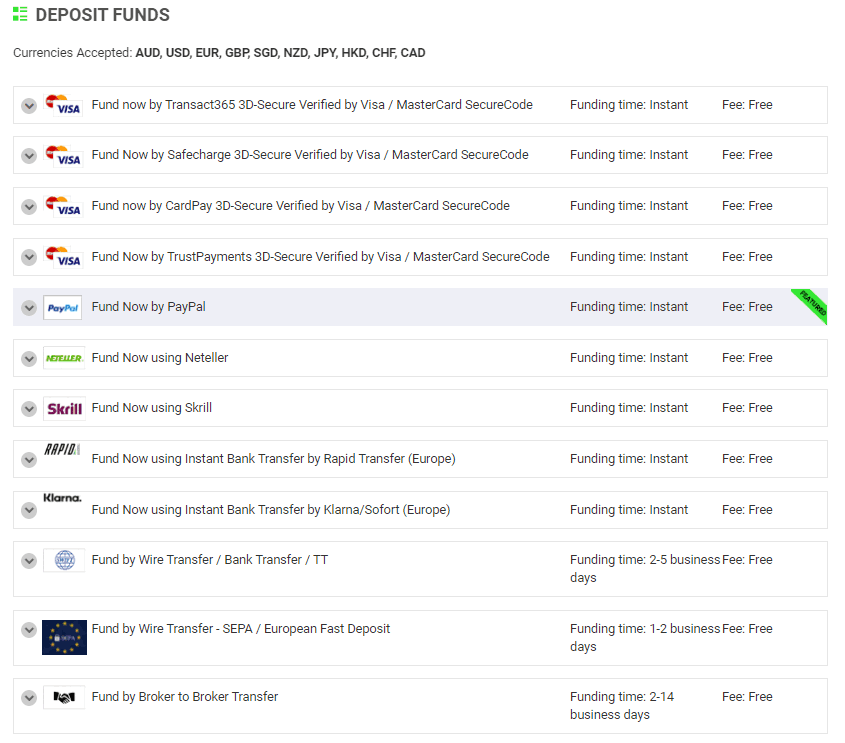Click the Broker to Broker handshake icon
The image size is (845, 743).
coord(64,697)
